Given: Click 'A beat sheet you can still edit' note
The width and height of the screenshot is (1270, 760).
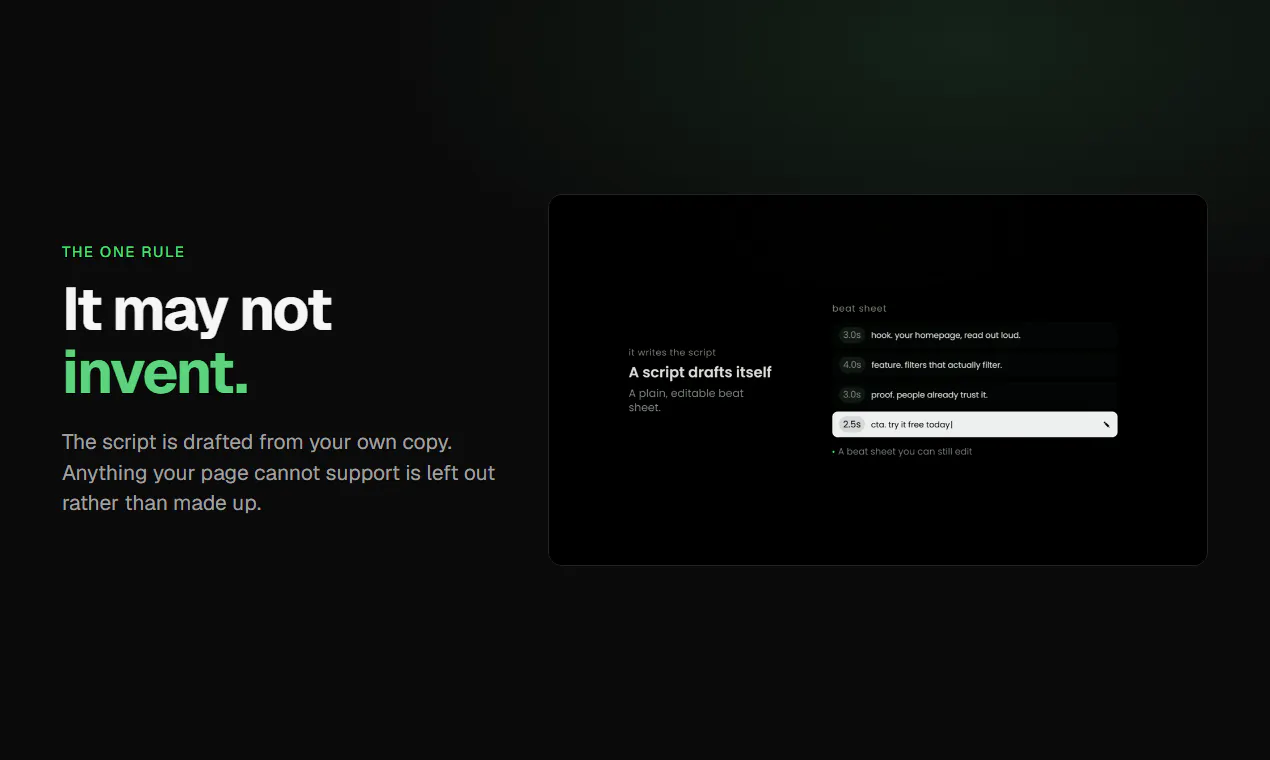Looking at the screenshot, I should pos(905,452).
